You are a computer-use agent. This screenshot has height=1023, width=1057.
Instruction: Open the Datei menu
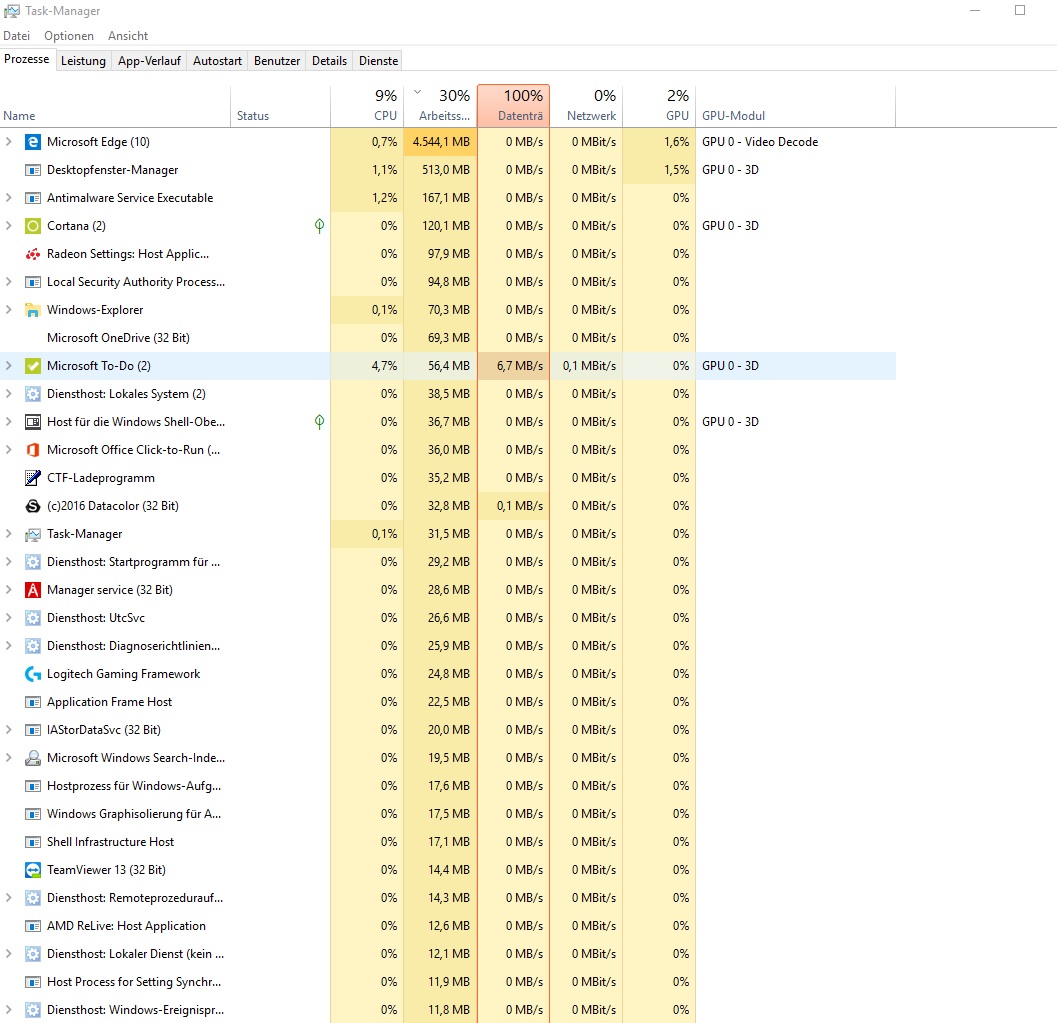pyautogui.click(x=16, y=35)
